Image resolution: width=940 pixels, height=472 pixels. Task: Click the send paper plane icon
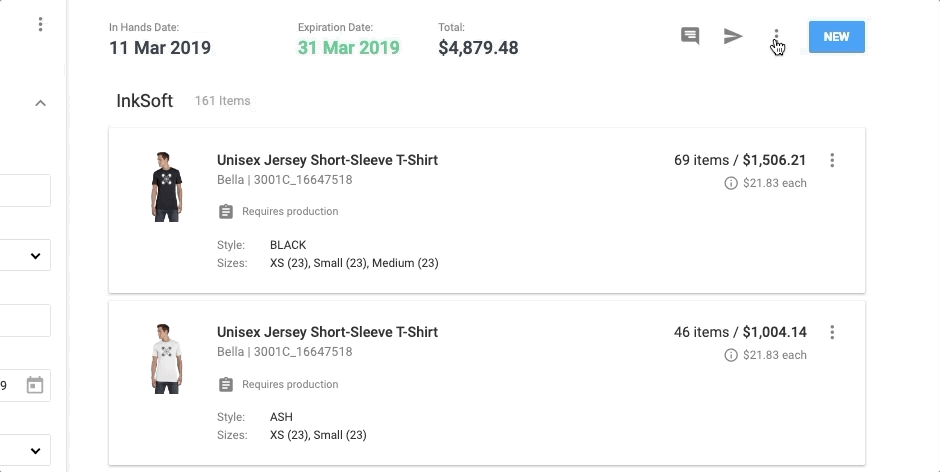[x=733, y=37]
